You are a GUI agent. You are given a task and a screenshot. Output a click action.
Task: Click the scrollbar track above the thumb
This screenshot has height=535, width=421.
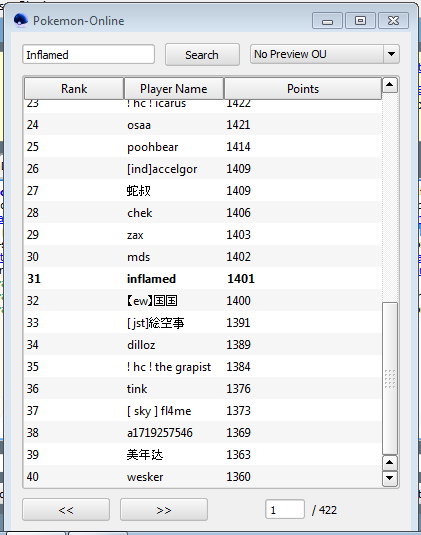[x=390, y=197]
